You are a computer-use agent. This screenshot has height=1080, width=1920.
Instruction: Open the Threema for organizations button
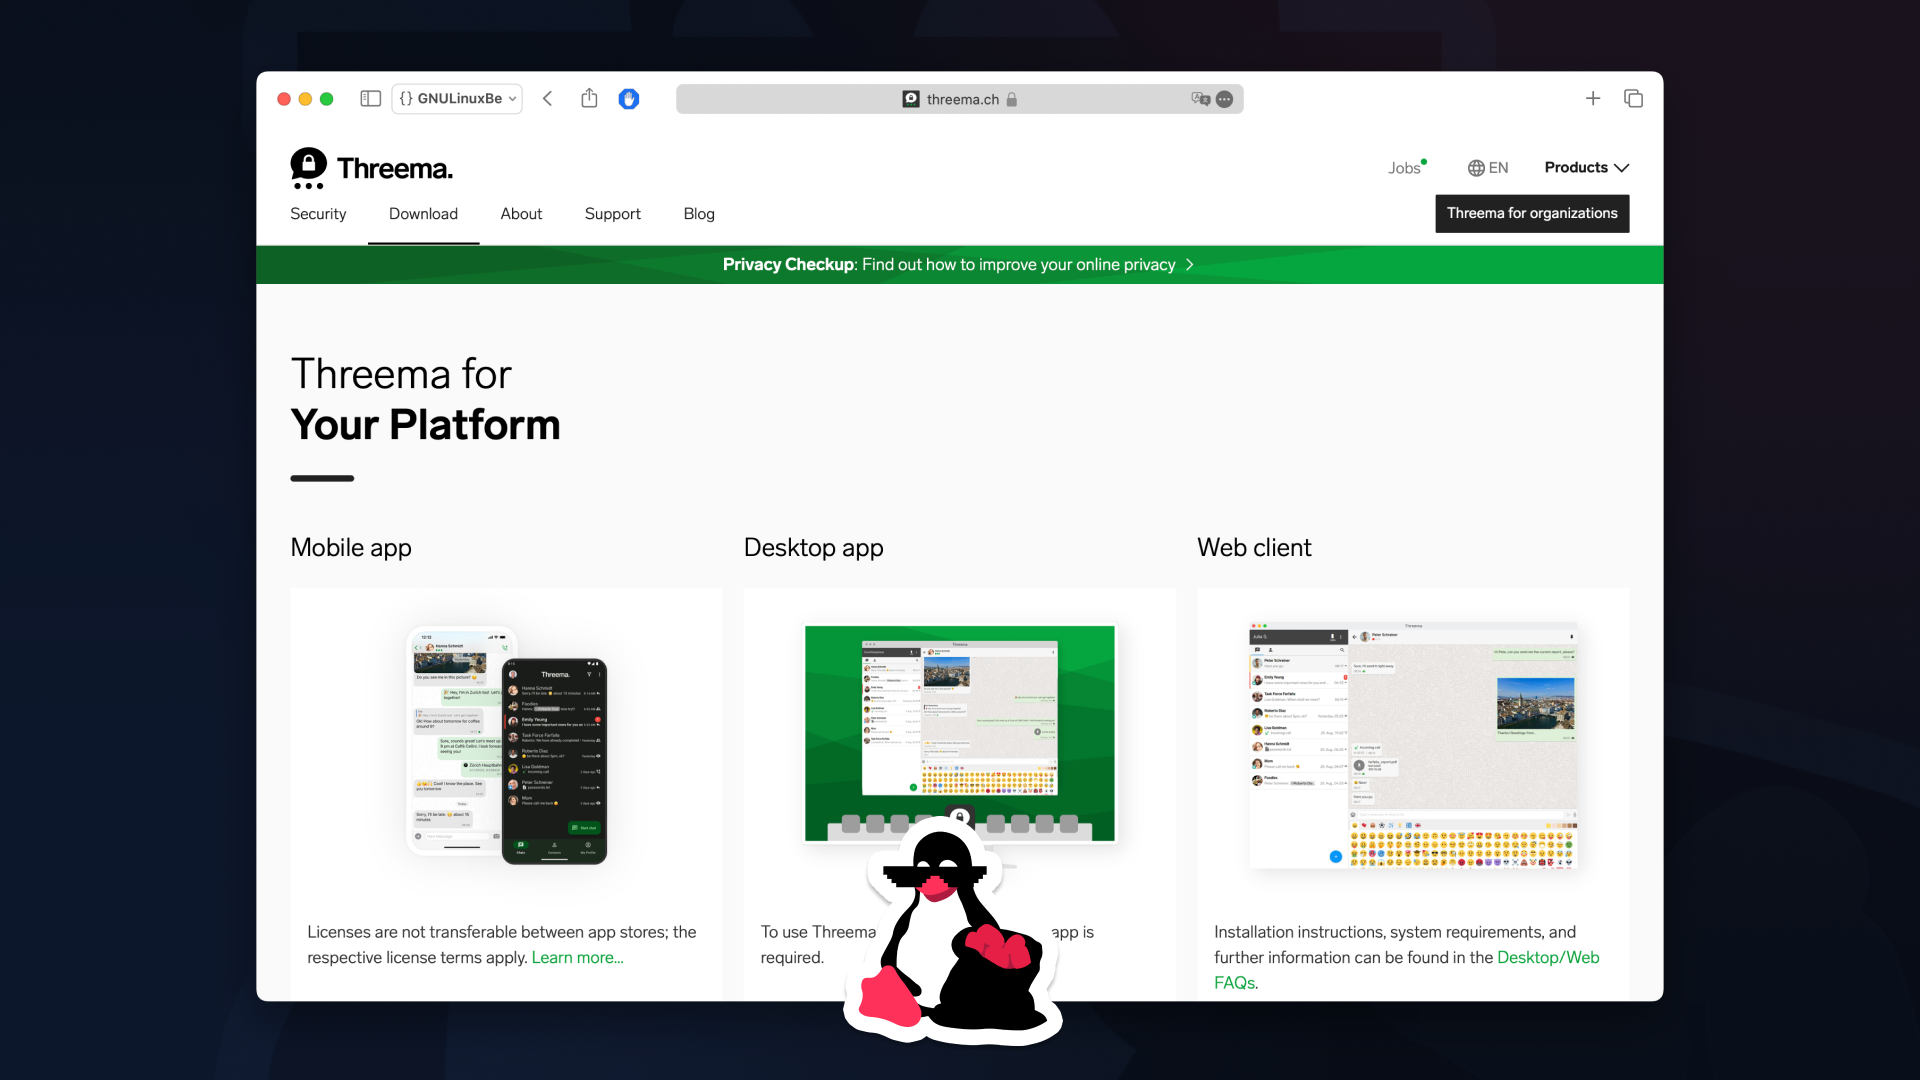pyautogui.click(x=1532, y=213)
